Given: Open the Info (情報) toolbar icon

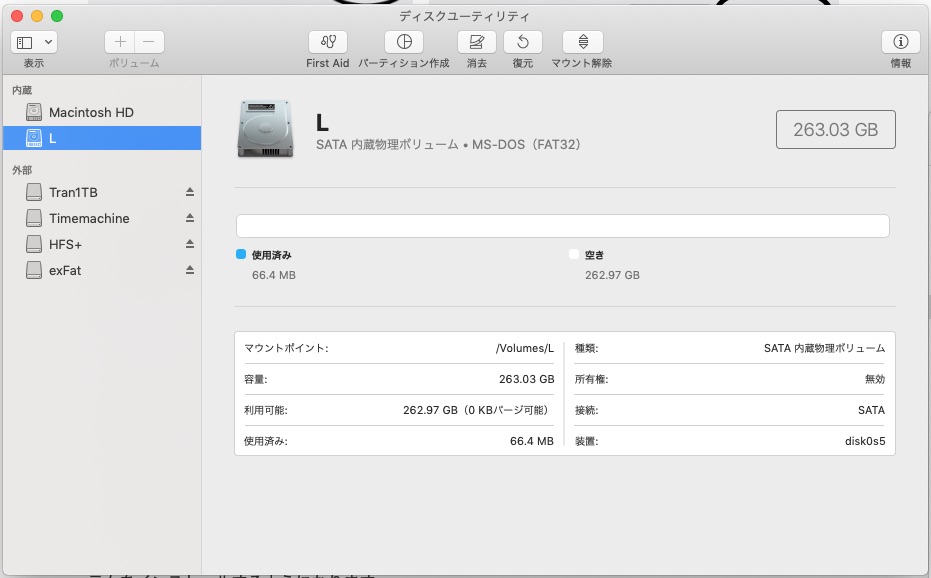Looking at the screenshot, I should pyautogui.click(x=901, y=42).
